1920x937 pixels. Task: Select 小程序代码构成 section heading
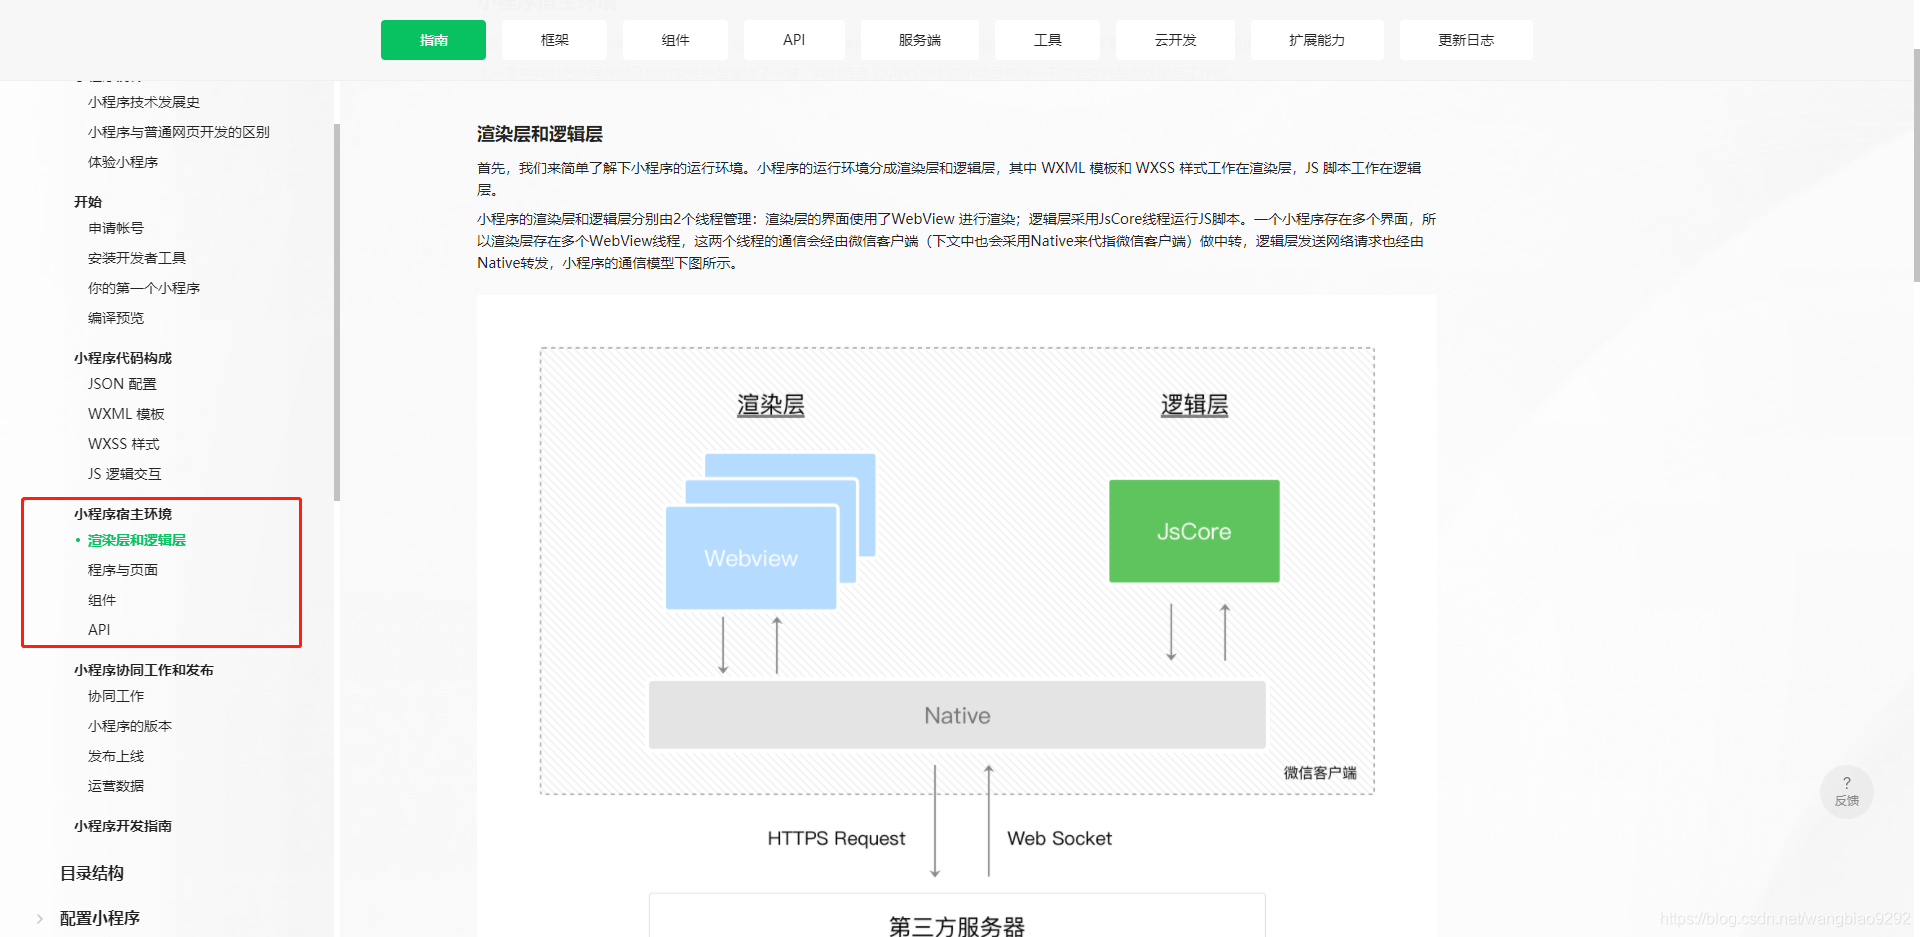(x=123, y=358)
